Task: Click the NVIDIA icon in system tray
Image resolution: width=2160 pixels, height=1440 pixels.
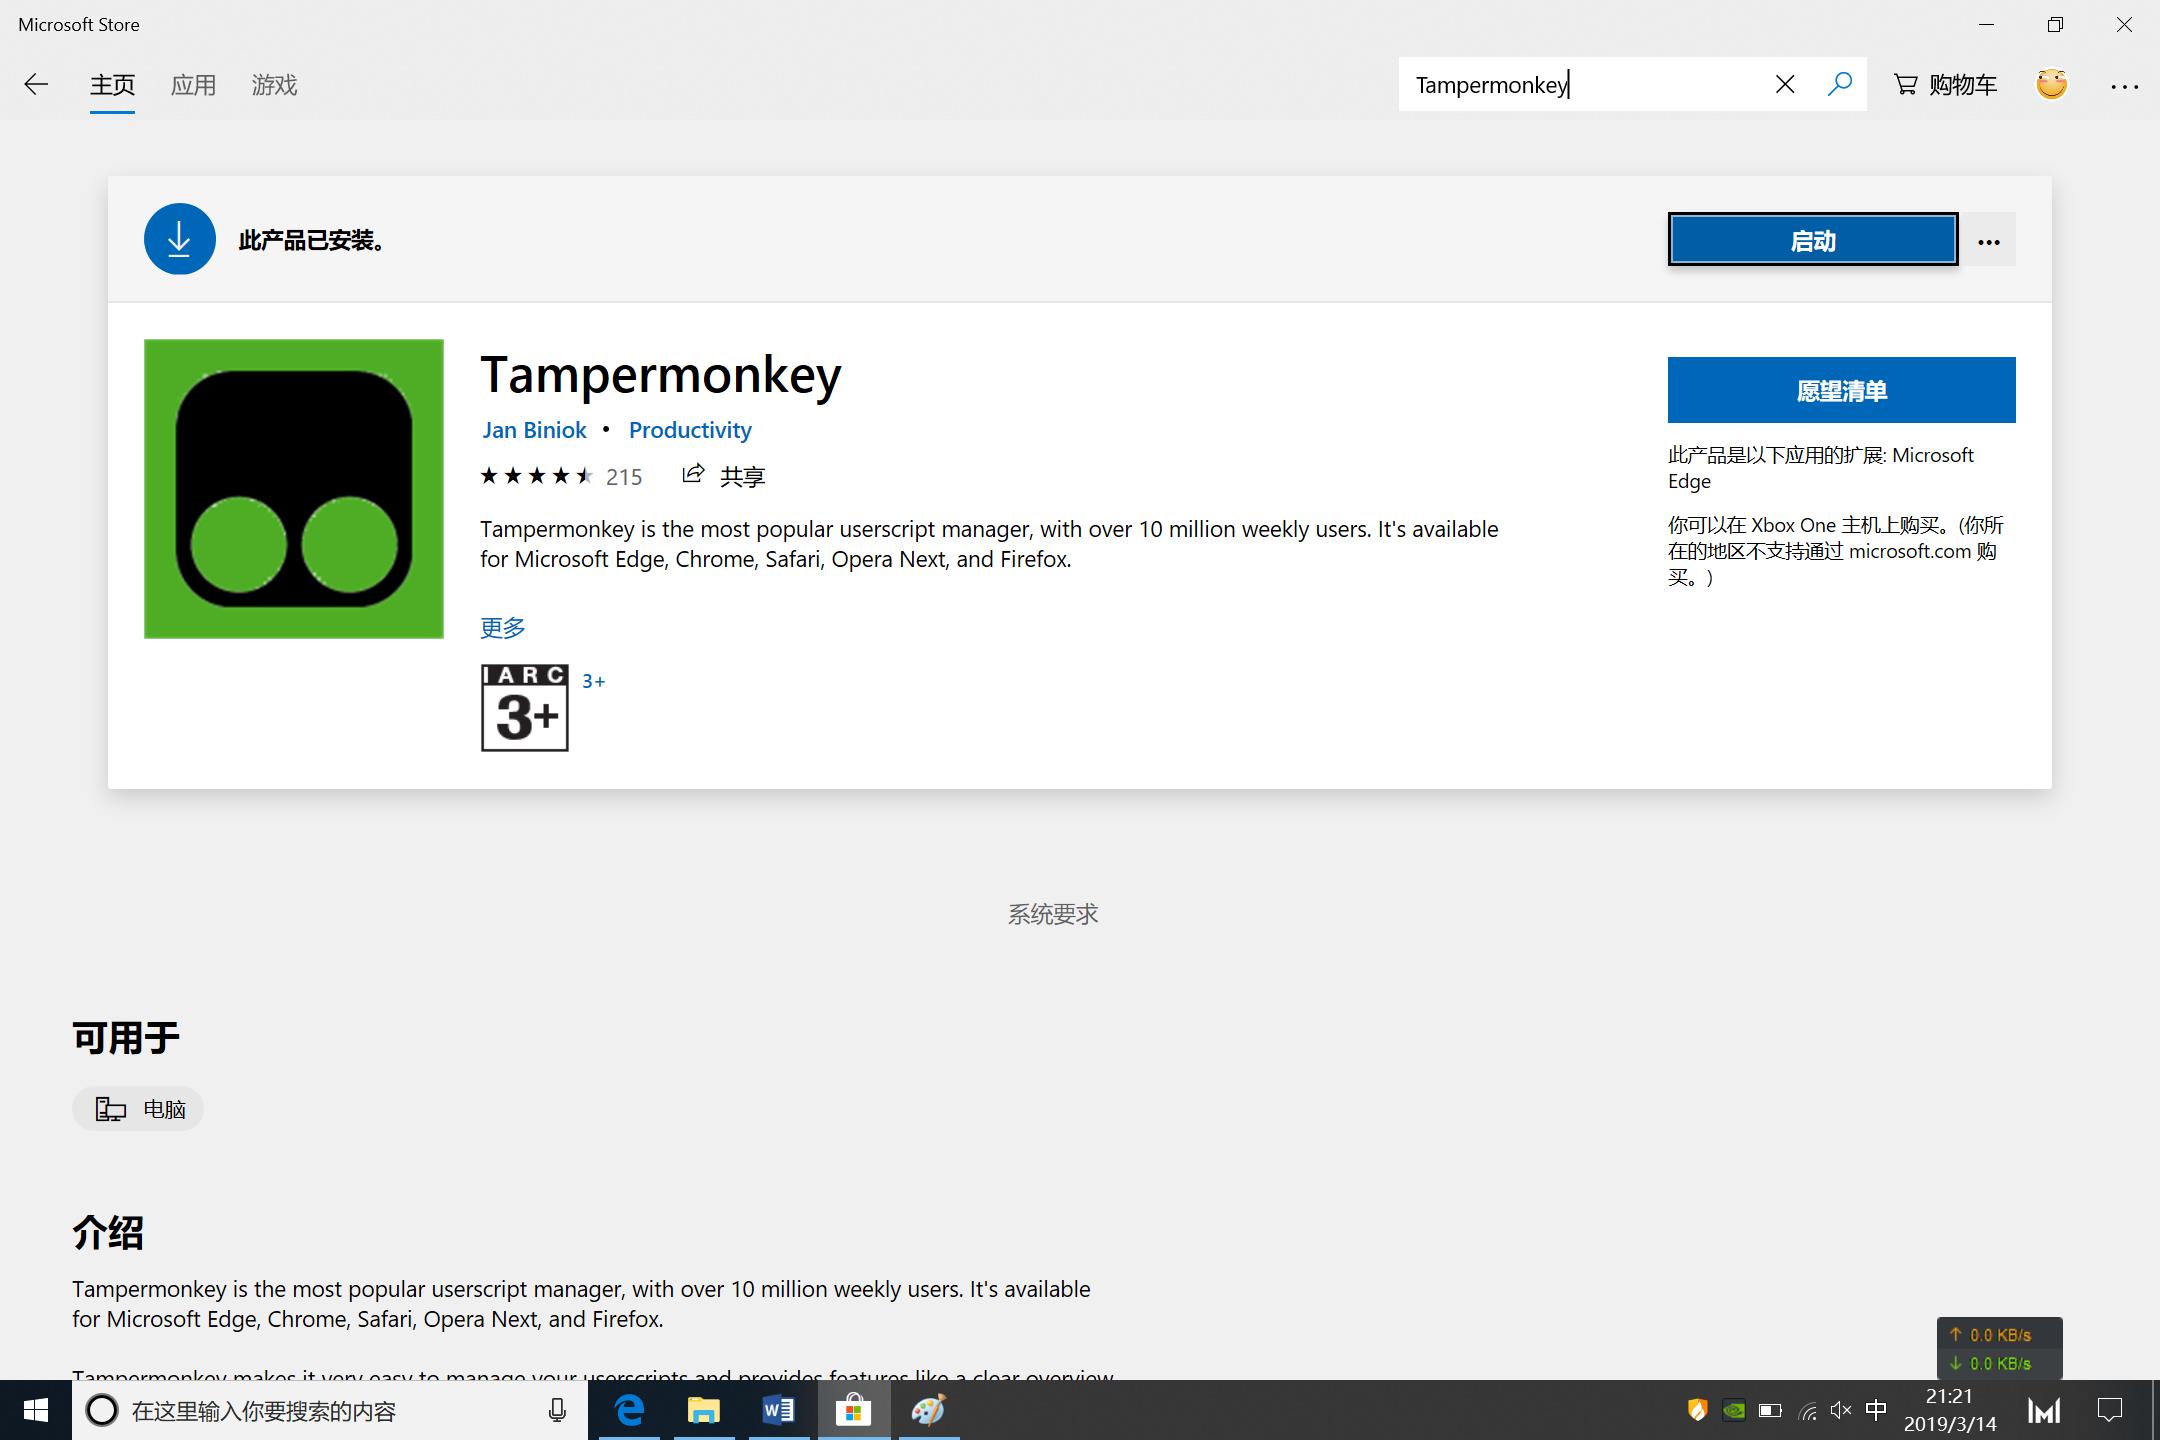Action: [x=1733, y=1410]
